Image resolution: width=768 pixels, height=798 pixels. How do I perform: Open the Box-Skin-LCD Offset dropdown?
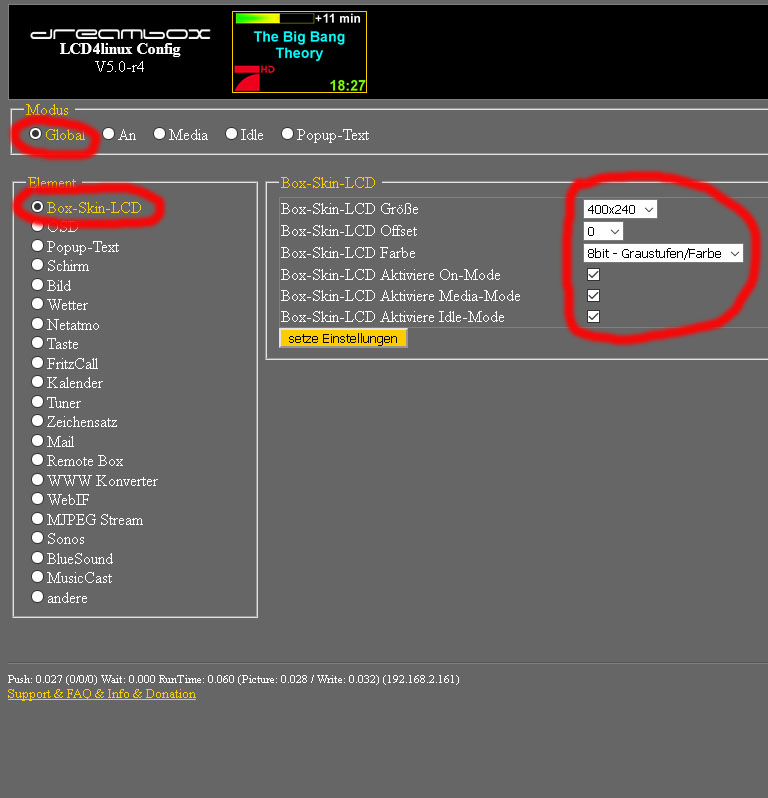(603, 231)
